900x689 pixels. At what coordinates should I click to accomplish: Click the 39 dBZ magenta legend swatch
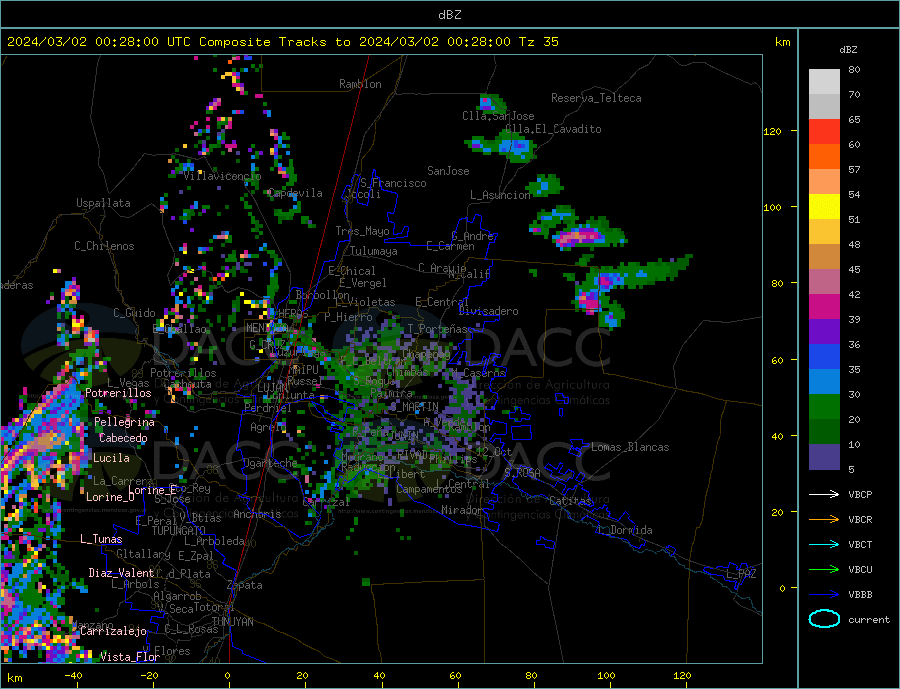(824, 307)
